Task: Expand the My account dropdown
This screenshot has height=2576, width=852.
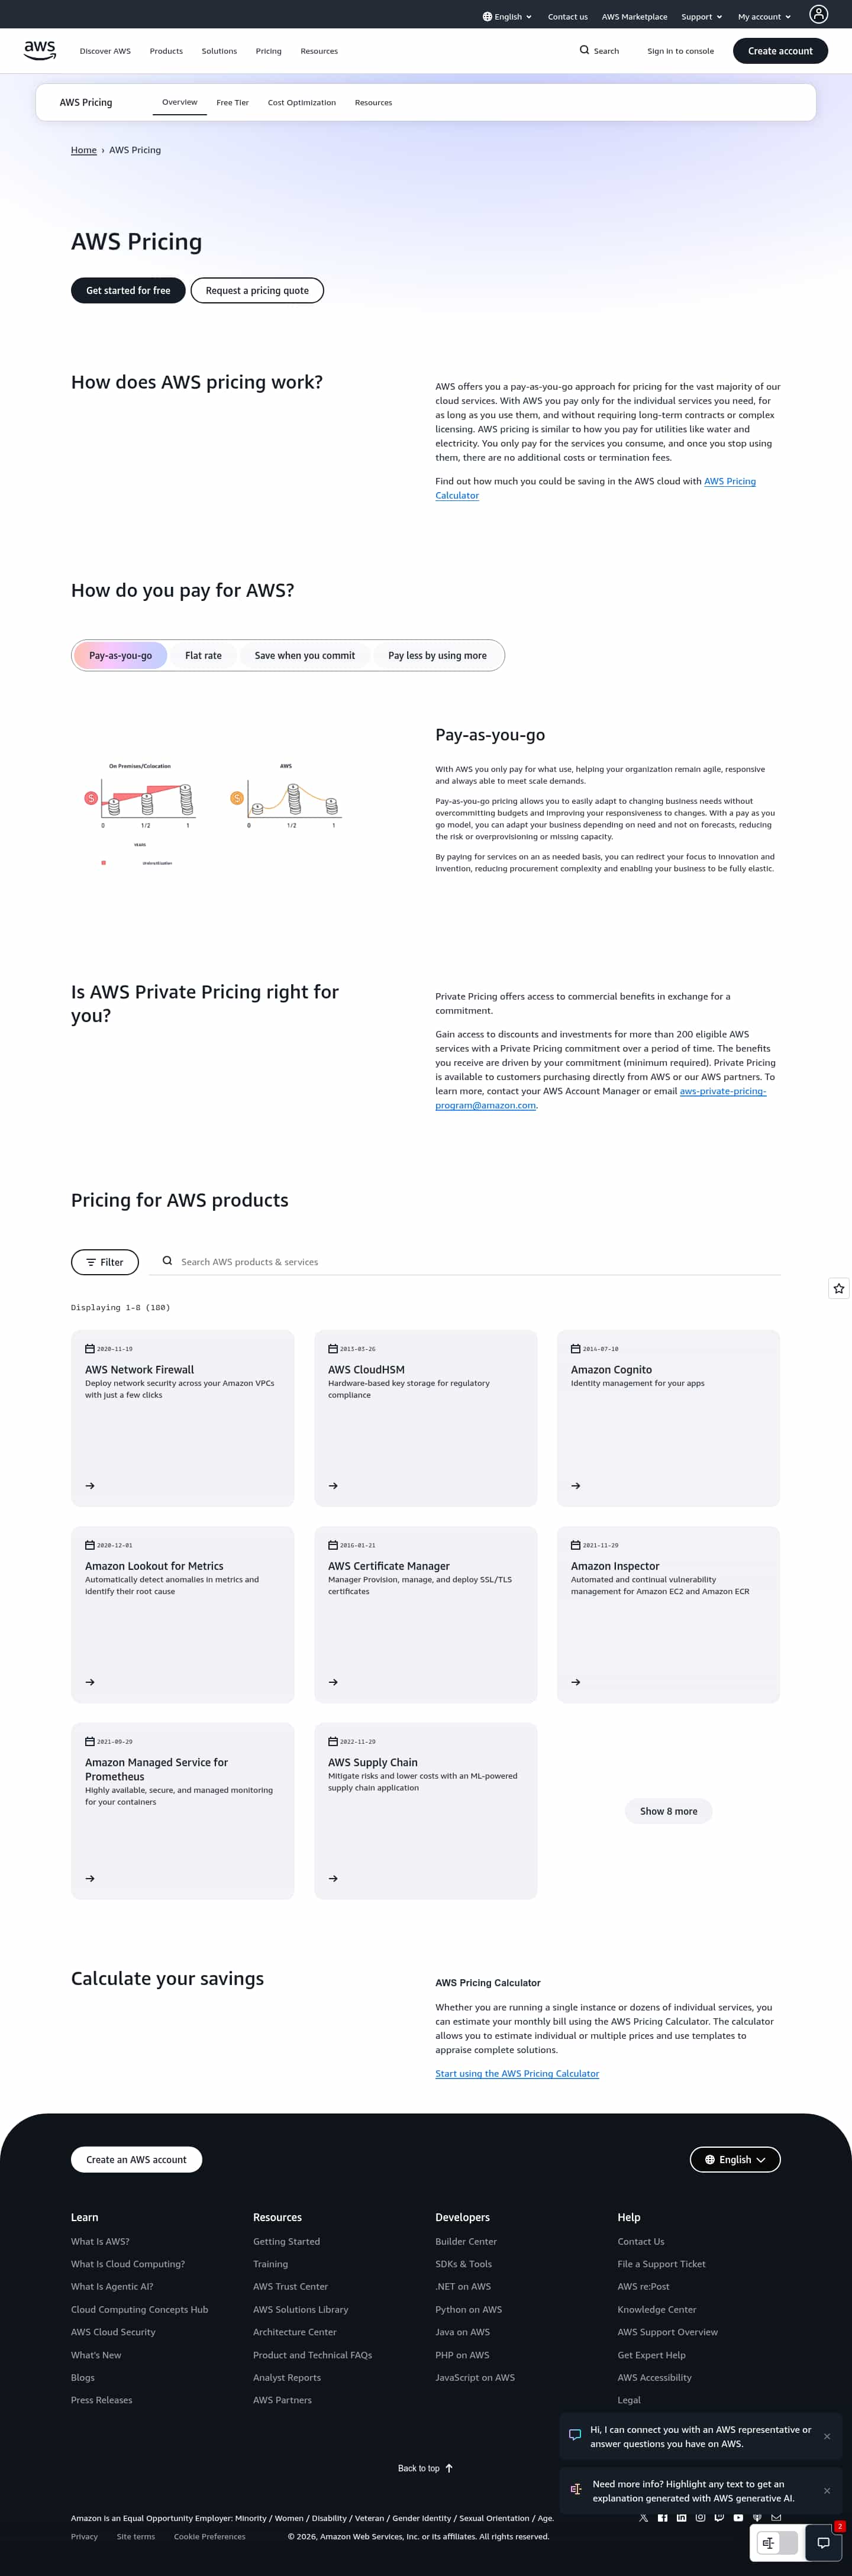Action: point(764,17)
